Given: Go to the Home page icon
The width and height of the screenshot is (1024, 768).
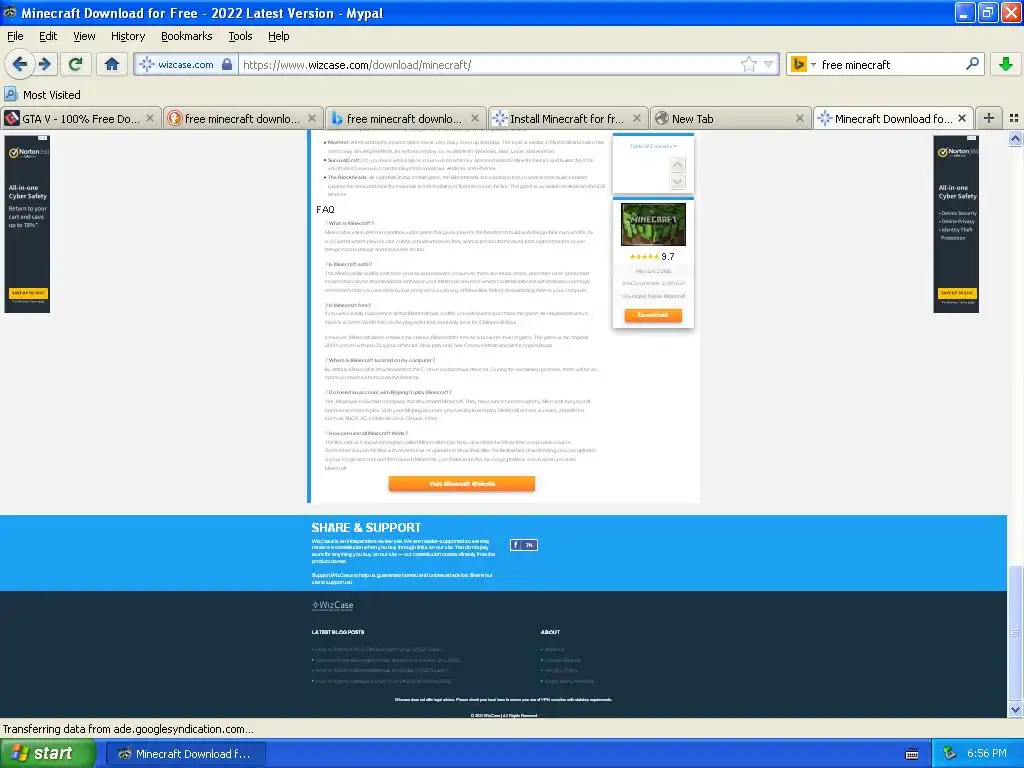Looking at the screenshot, I should pos(112,65).
